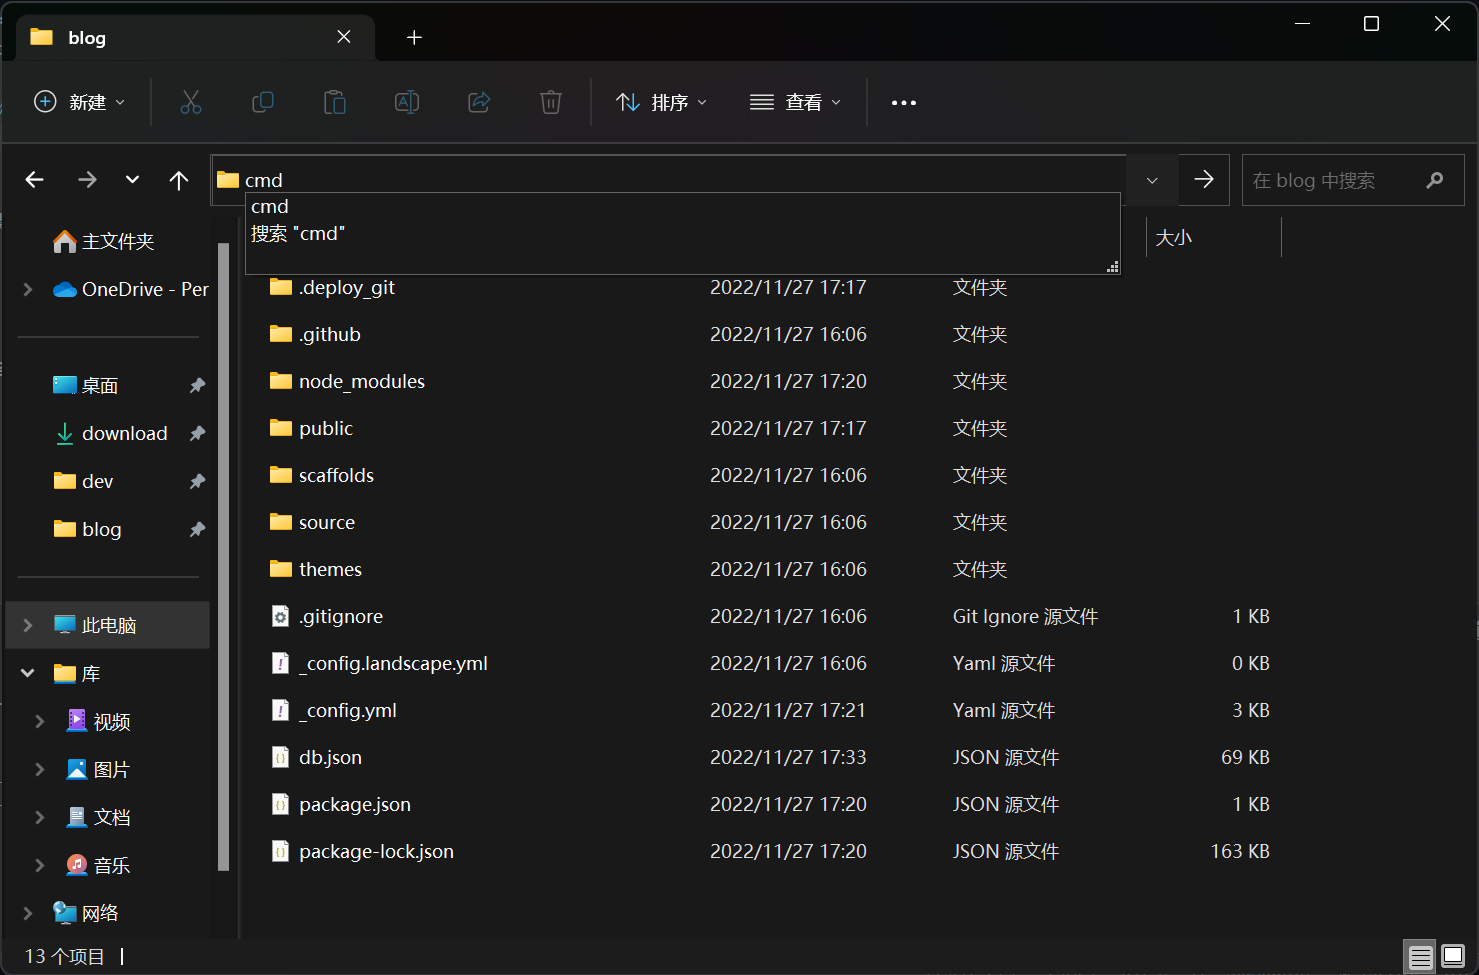Viewport: 1479px width, 975px height.
Task: Expand the 图片 library node
Action: click(40, 769)
